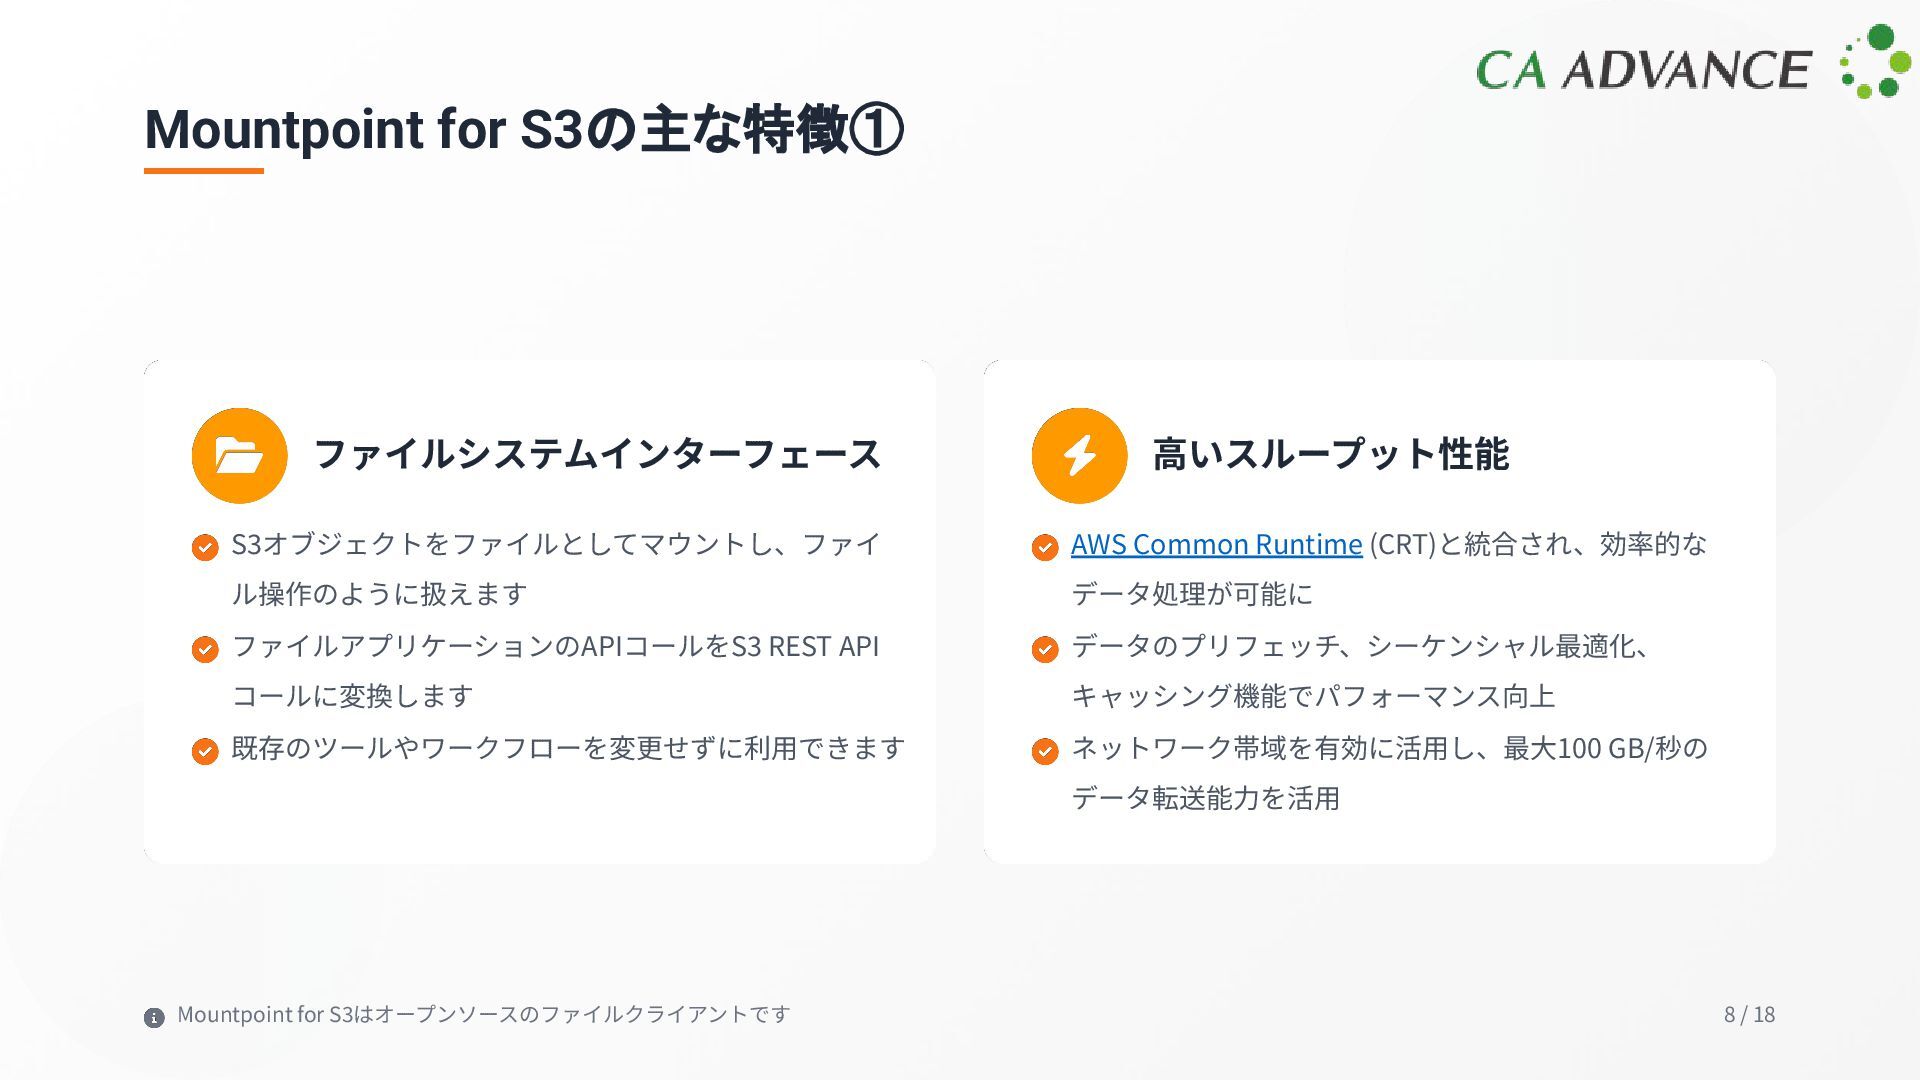Click the orange underline below the title

(x=204, y=171)
